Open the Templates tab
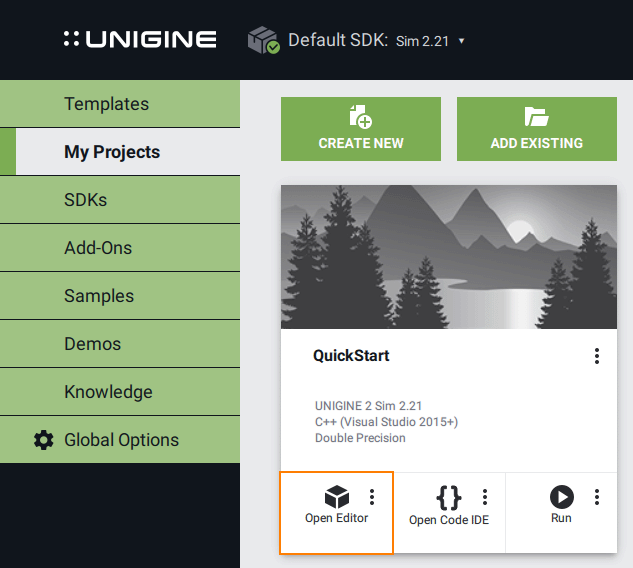 tap(120, 104)
